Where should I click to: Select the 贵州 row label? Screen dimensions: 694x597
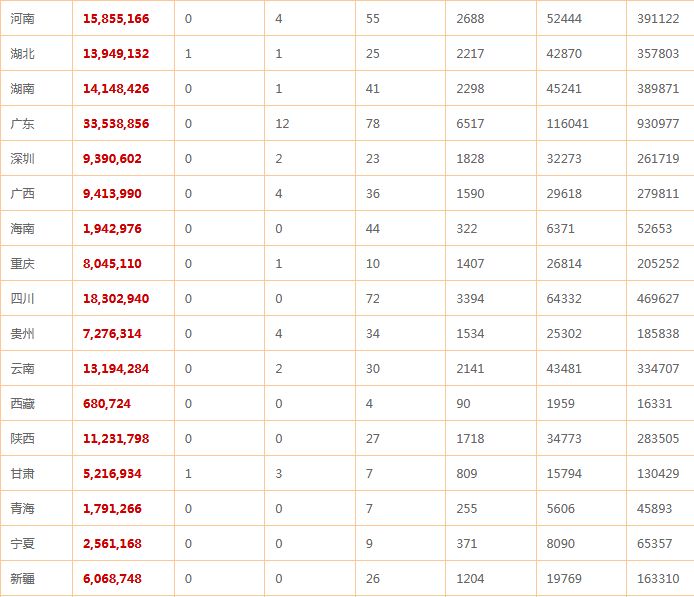[21, 333]
